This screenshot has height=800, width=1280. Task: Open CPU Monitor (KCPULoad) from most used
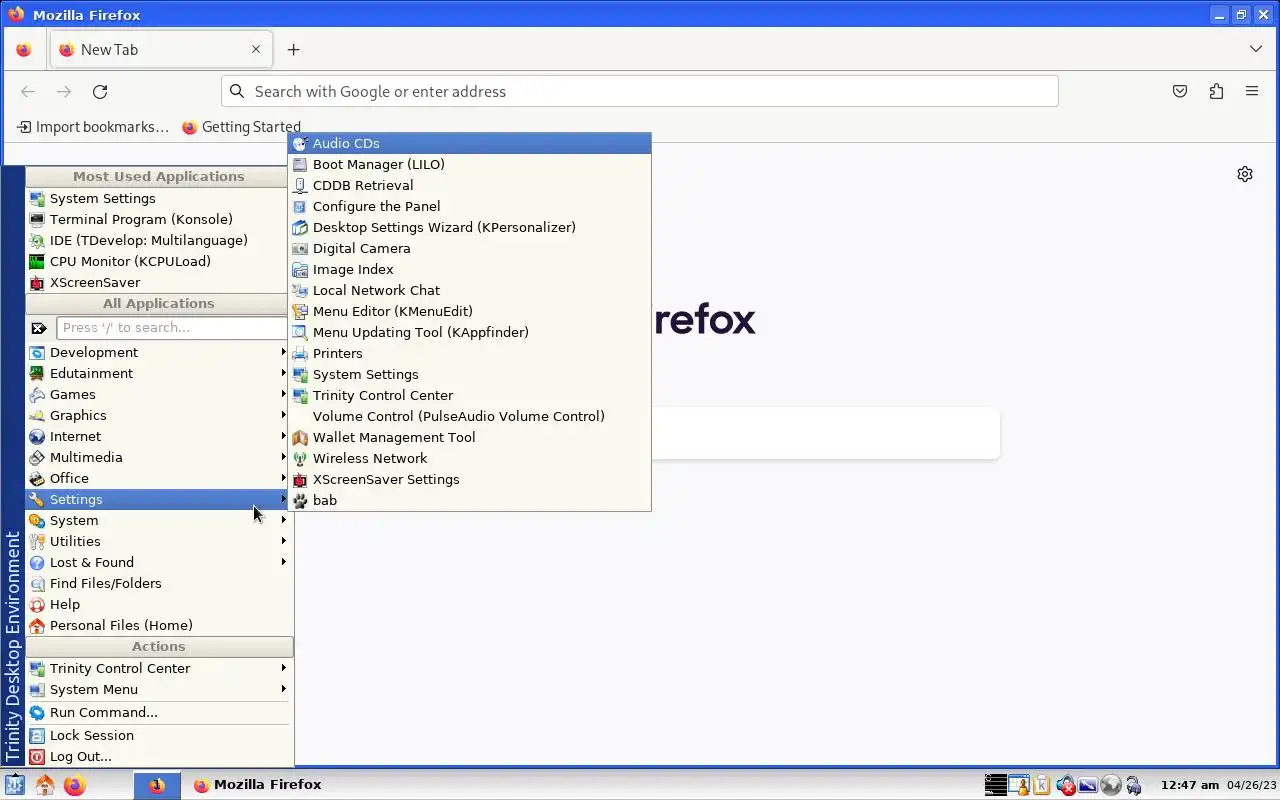click(x=159, y=261)
